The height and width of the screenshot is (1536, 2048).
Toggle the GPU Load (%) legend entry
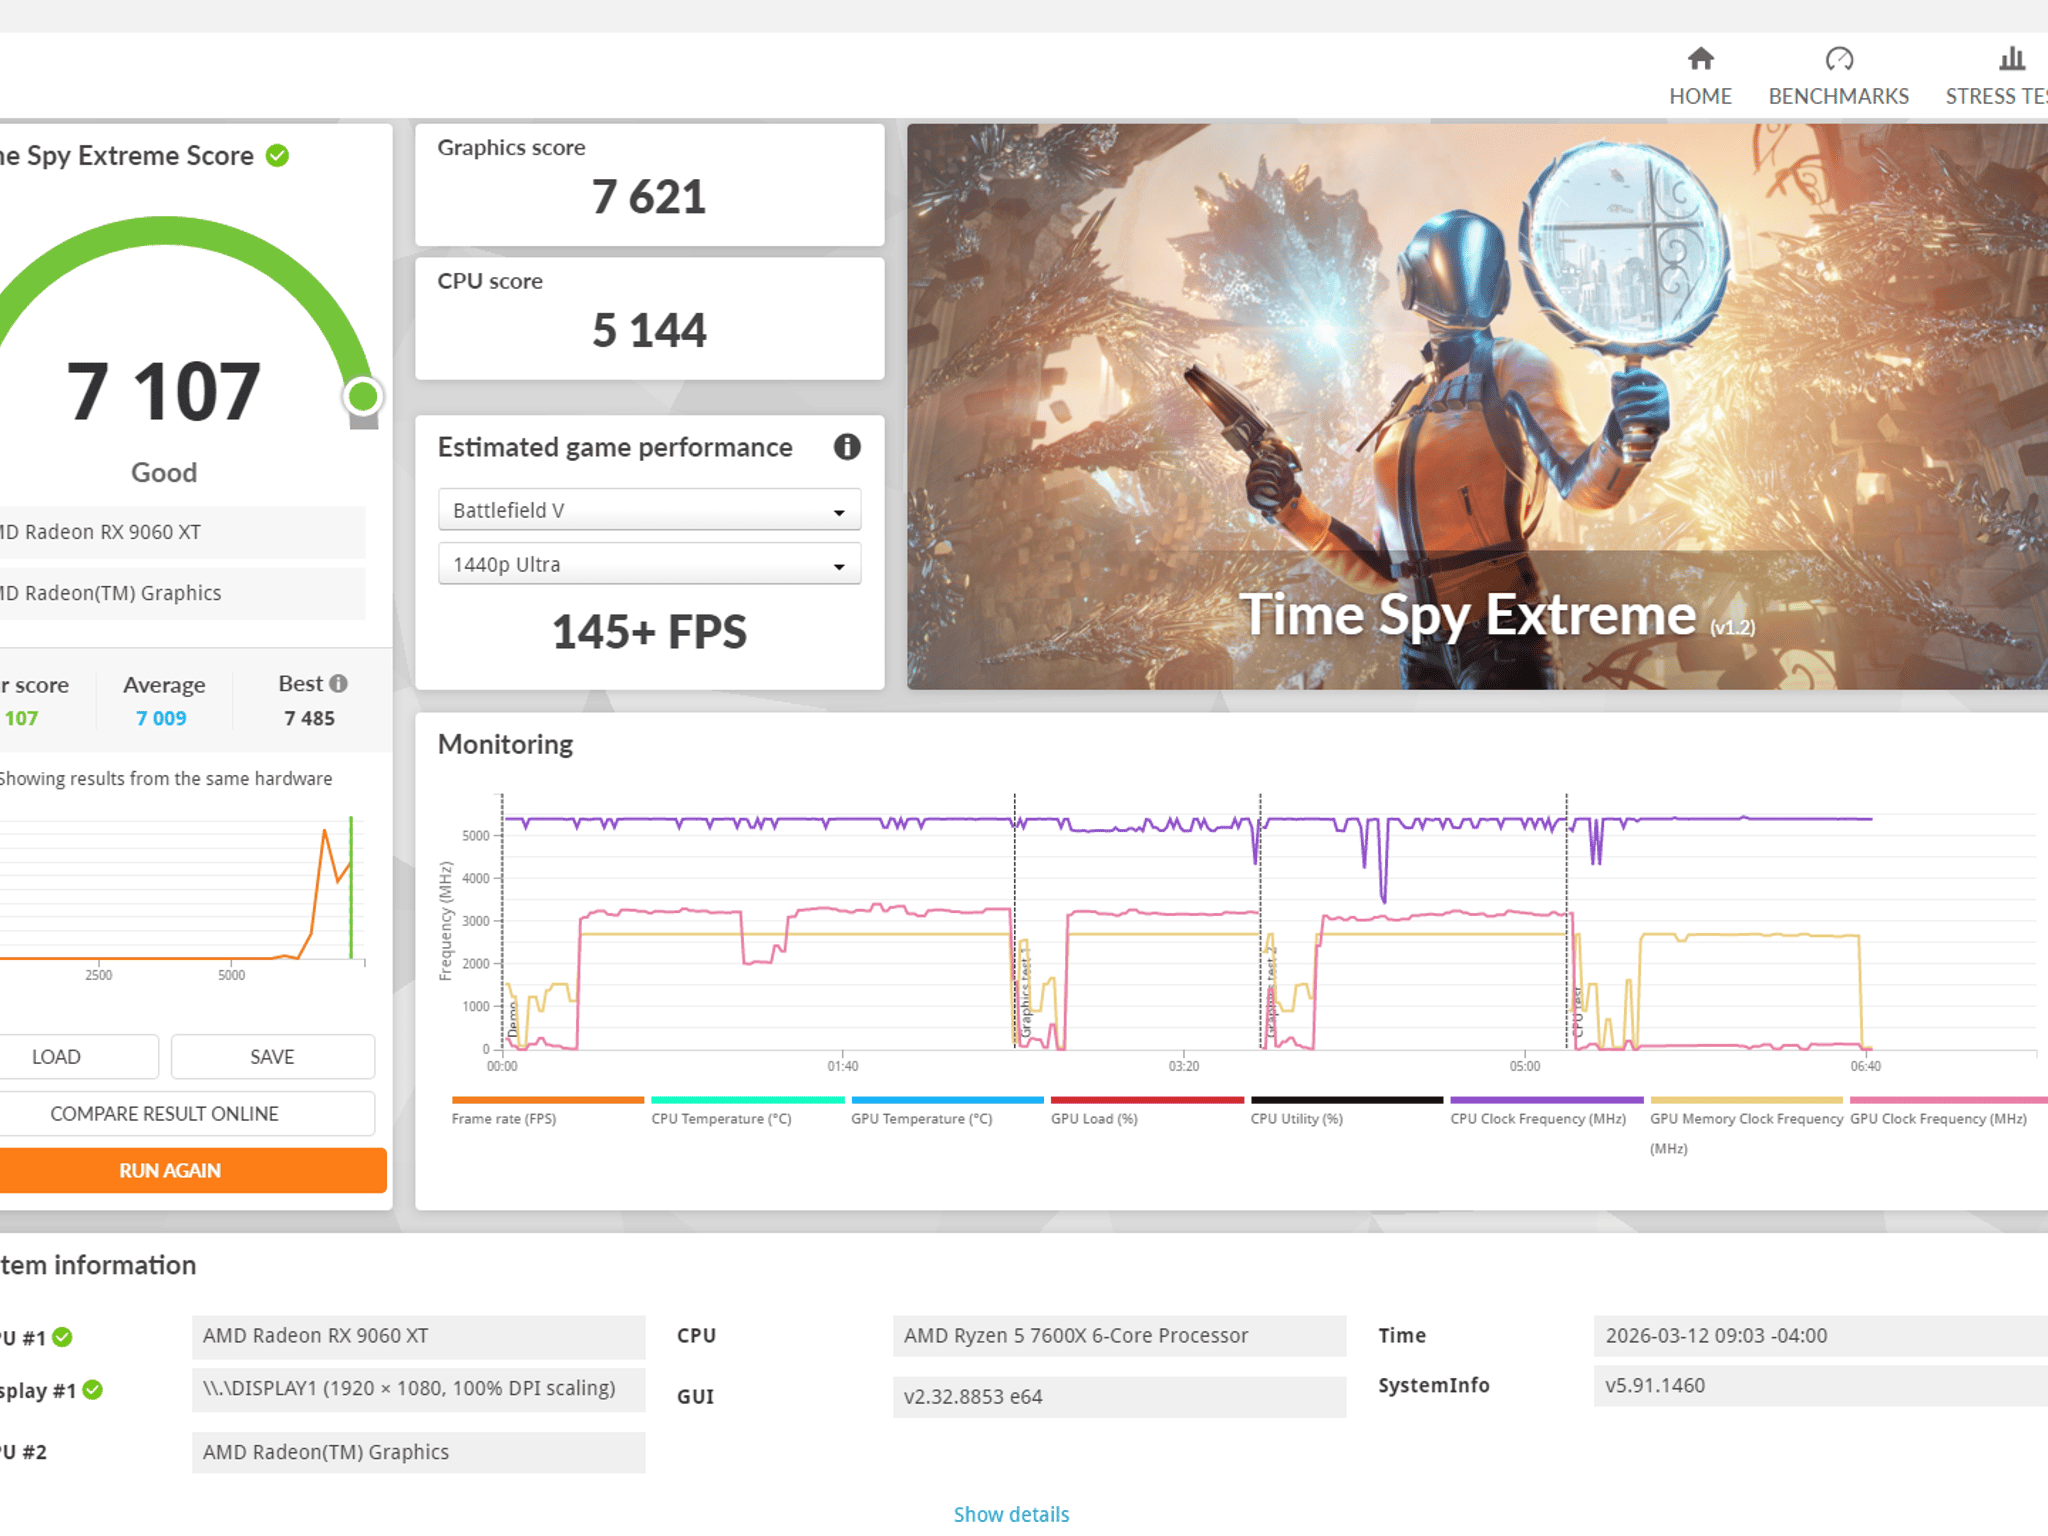click(1147, 1112)
